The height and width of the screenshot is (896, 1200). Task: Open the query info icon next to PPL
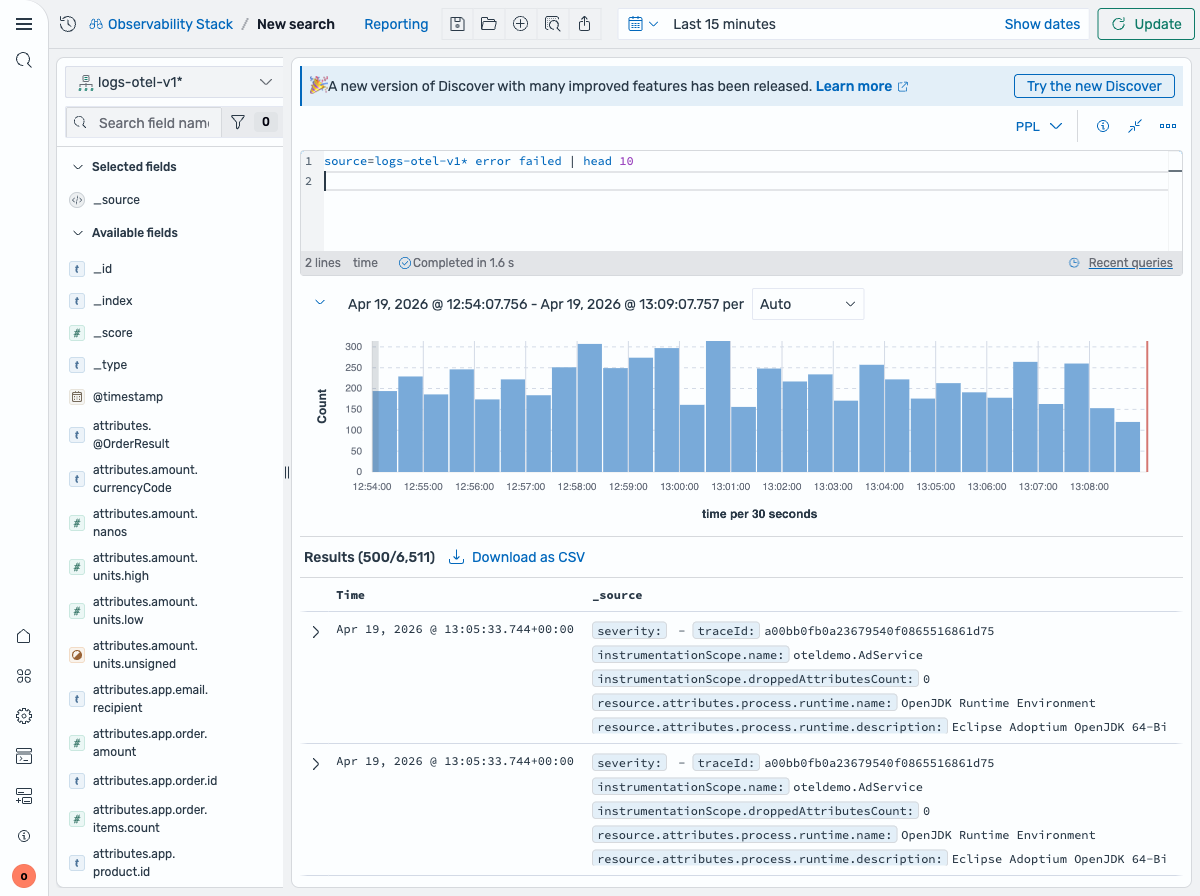coord(1103,126)
